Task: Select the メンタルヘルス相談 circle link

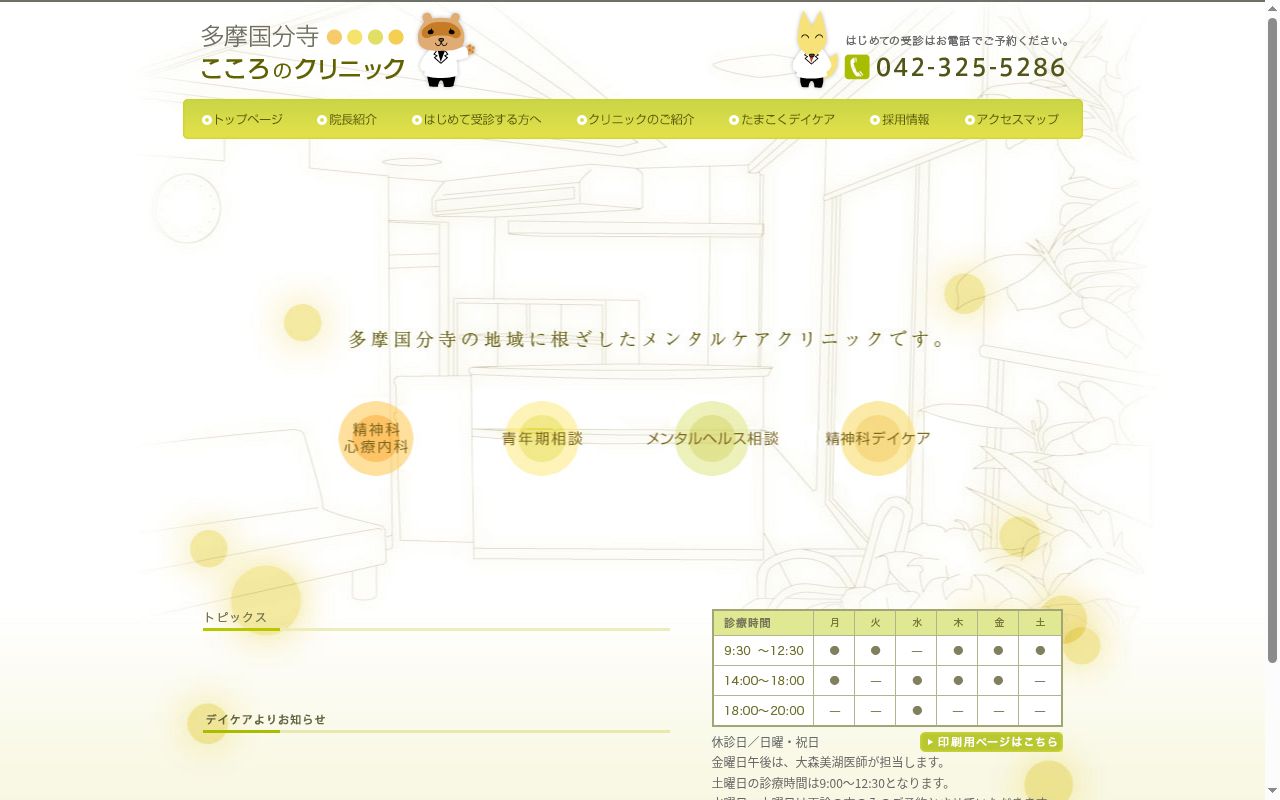Action: (x=712, y=438)
